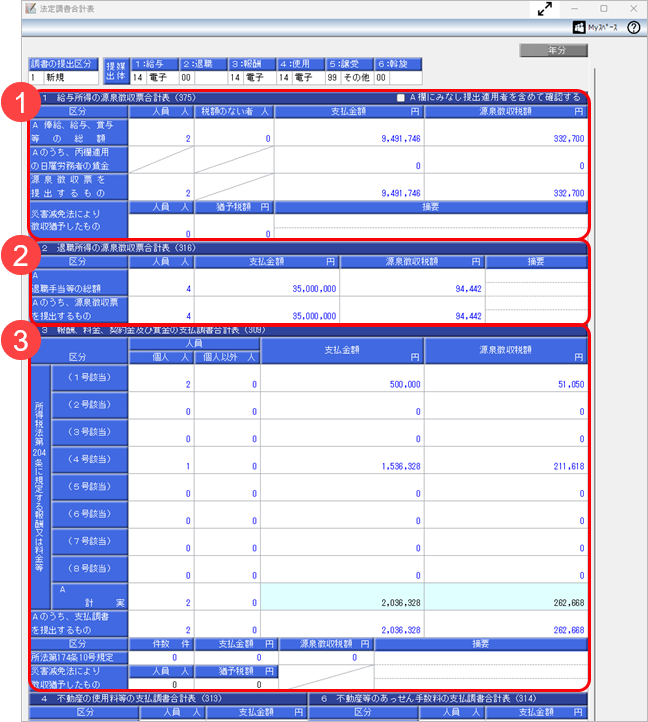Viewport: 648px width, 722px height.
Task: Click その他 value under 5:譲受
Action: pyautogui.click(x=357, y=77)
